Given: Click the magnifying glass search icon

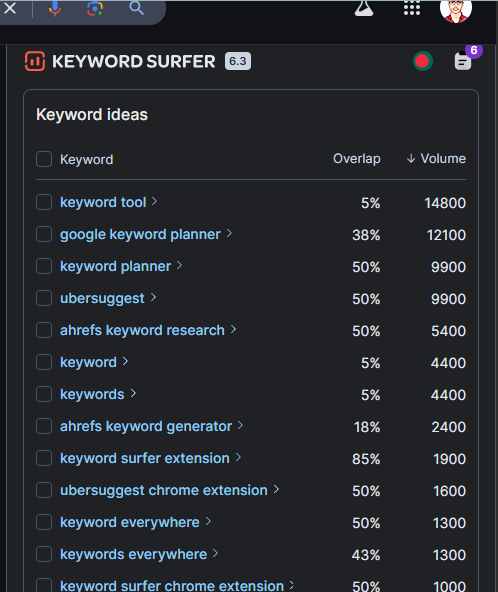Looking at the screenshot, I should click(x=136, y=8).
